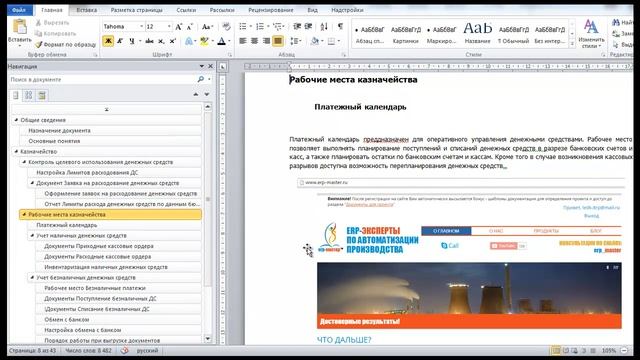
Task: Open the Text Effects glowing A icon
Action: tap(189, 41)
